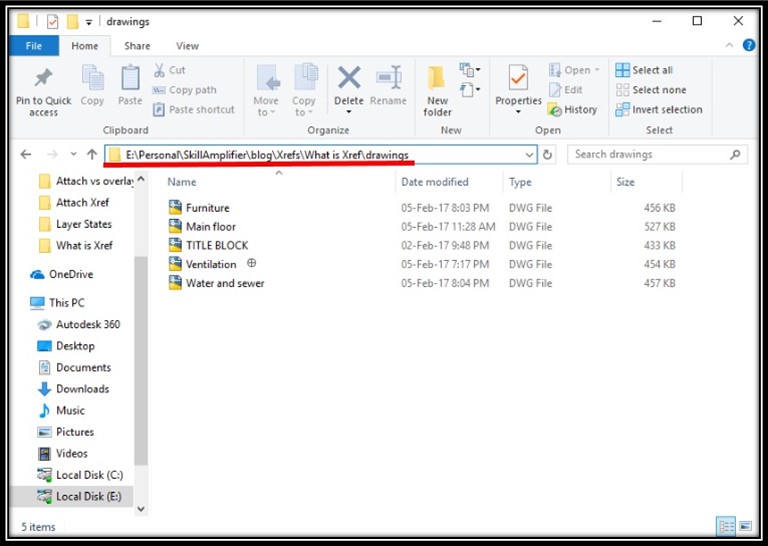768x546 pixels.
Task: Open the address bar history dropdown
Action: 529,155
